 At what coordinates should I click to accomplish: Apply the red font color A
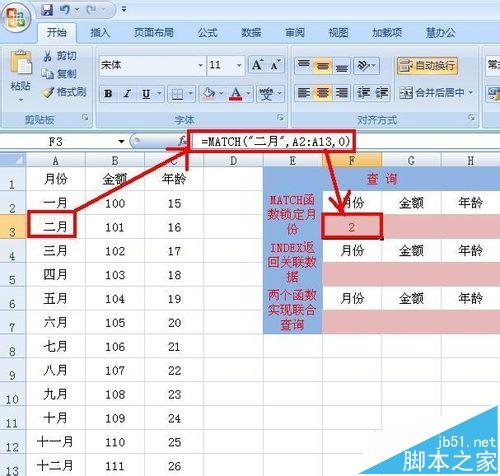coord(236,94)
